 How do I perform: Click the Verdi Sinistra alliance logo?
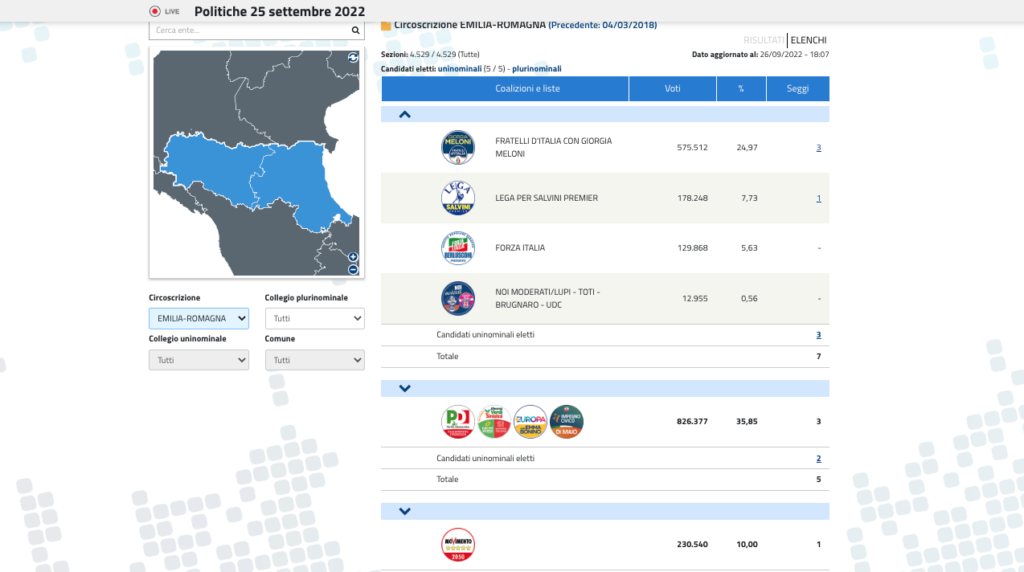(x=494, y=422)
